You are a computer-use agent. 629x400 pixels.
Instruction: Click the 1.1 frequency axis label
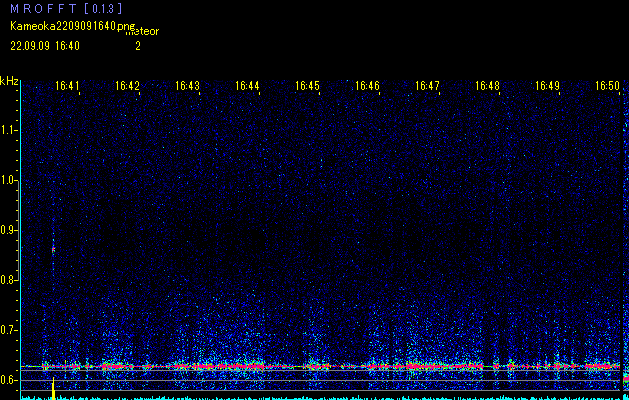tap(8, 130)
